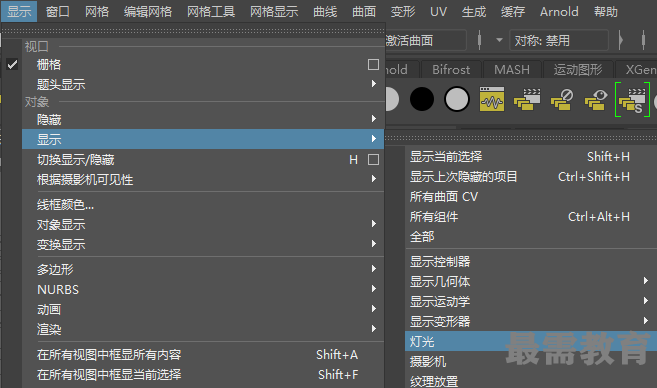Open the Arnold menu

559,11
